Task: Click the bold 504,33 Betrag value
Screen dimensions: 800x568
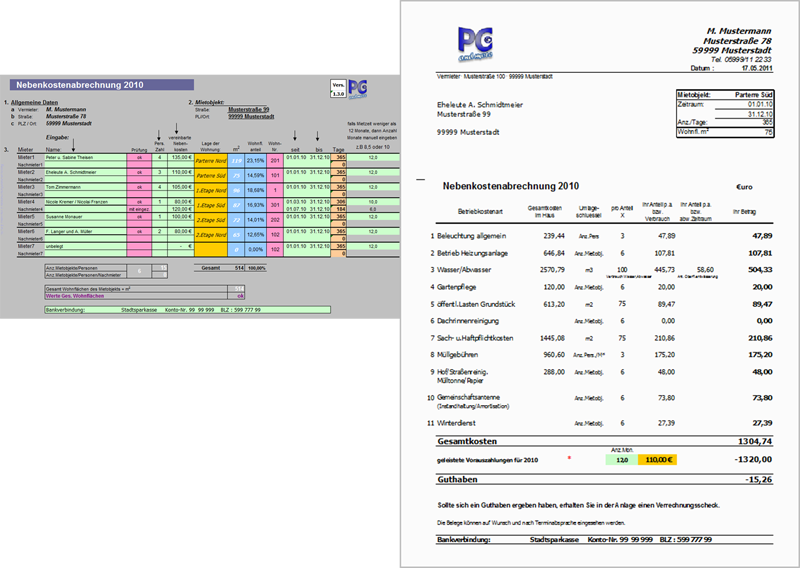Action: 760,269
